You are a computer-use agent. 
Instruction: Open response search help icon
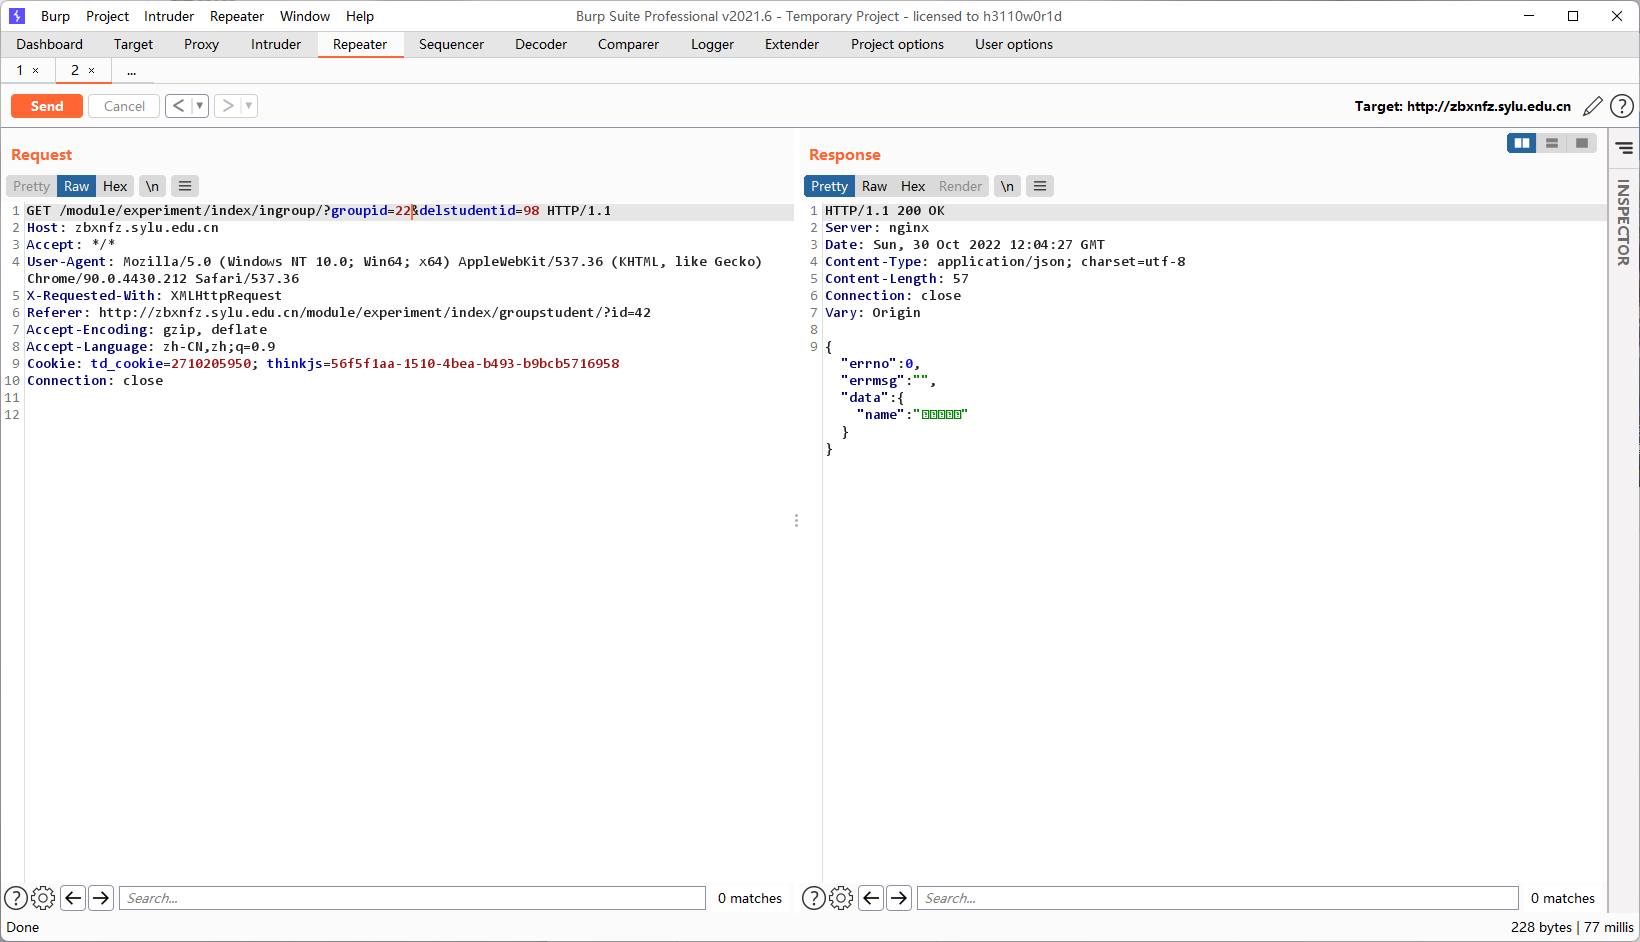click(814, 898)
